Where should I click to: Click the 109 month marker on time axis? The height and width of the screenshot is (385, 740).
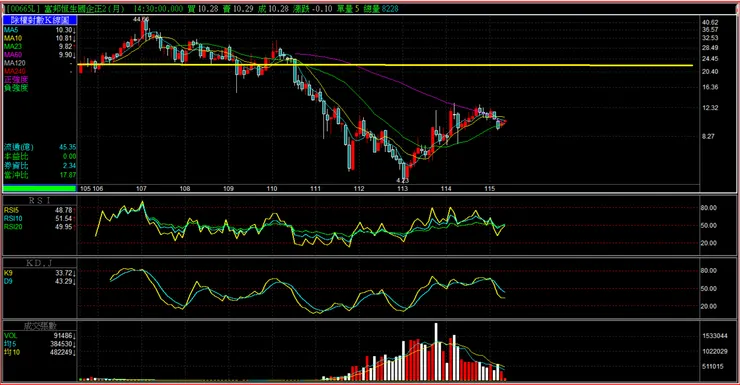coord(228,189)
